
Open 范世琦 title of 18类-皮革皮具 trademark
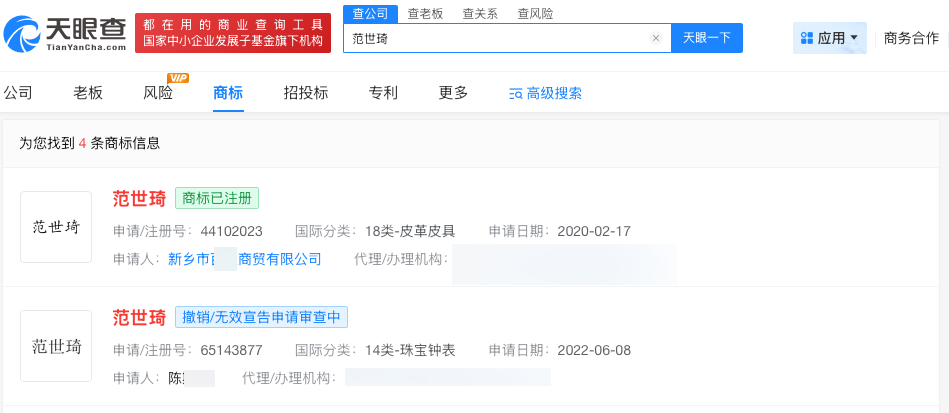(x=139, y=198)
